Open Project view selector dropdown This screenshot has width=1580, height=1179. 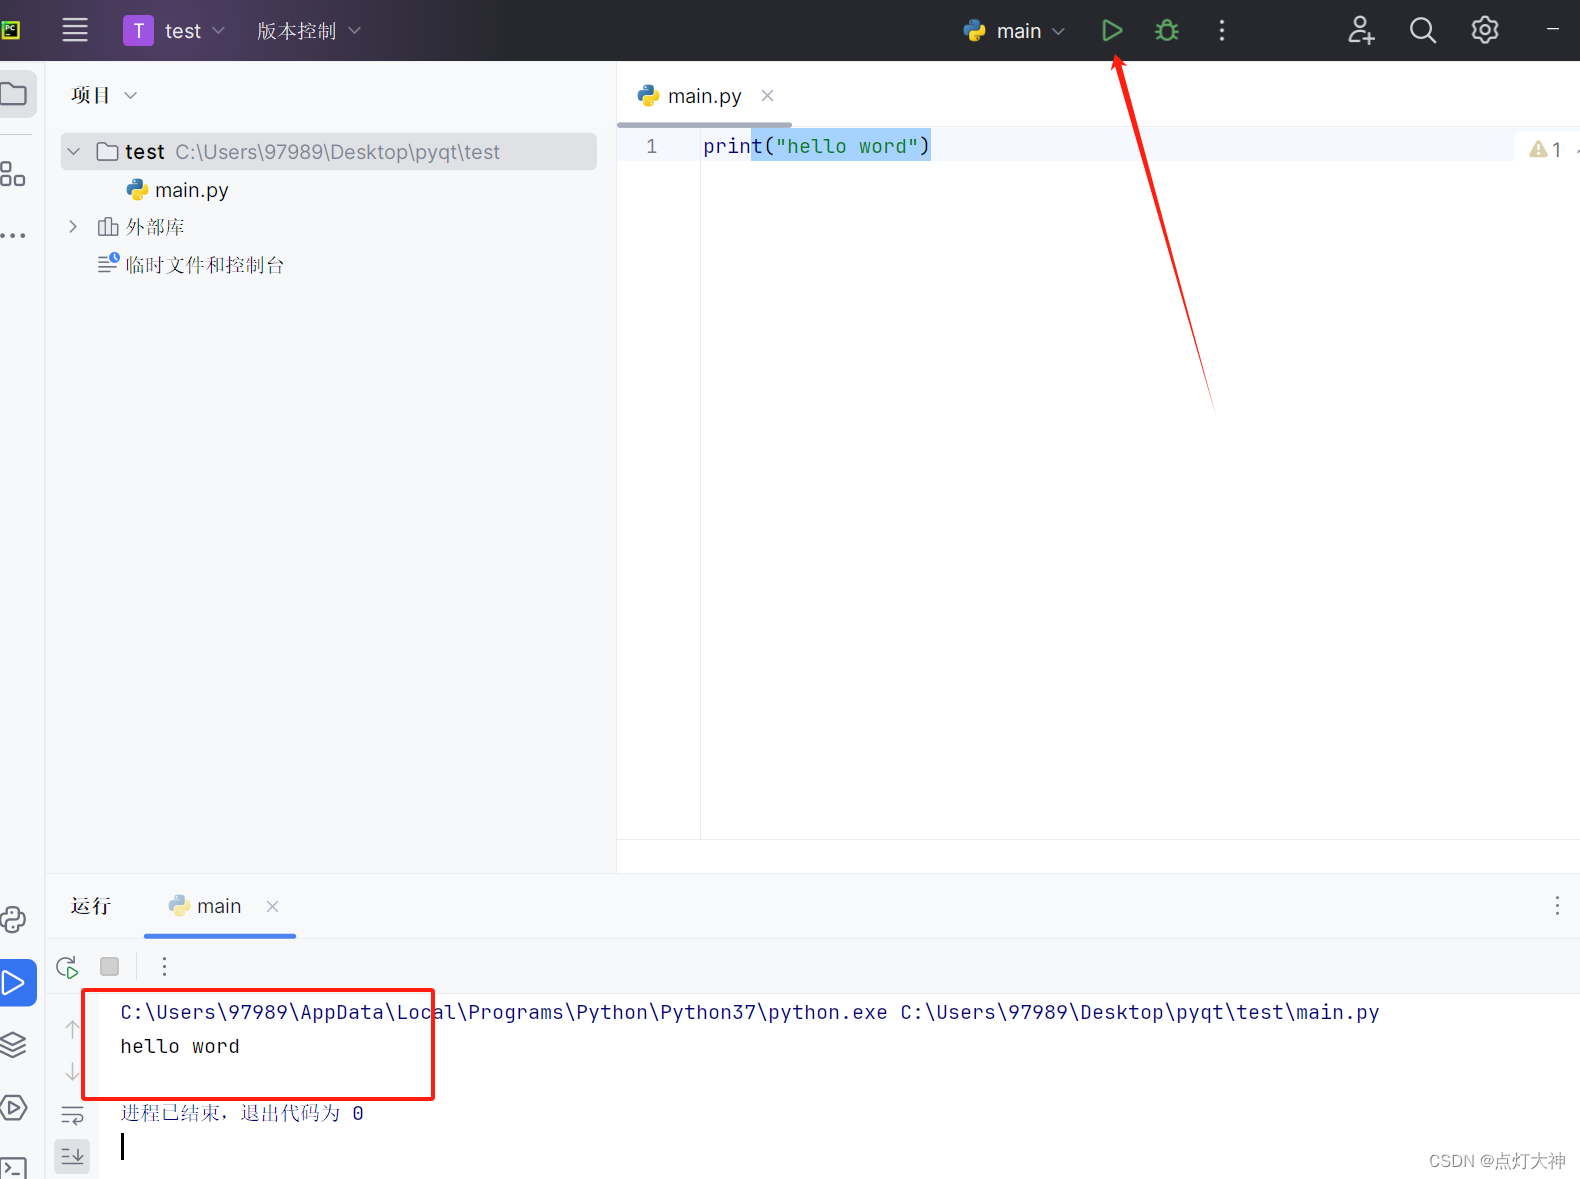(103, 95)
